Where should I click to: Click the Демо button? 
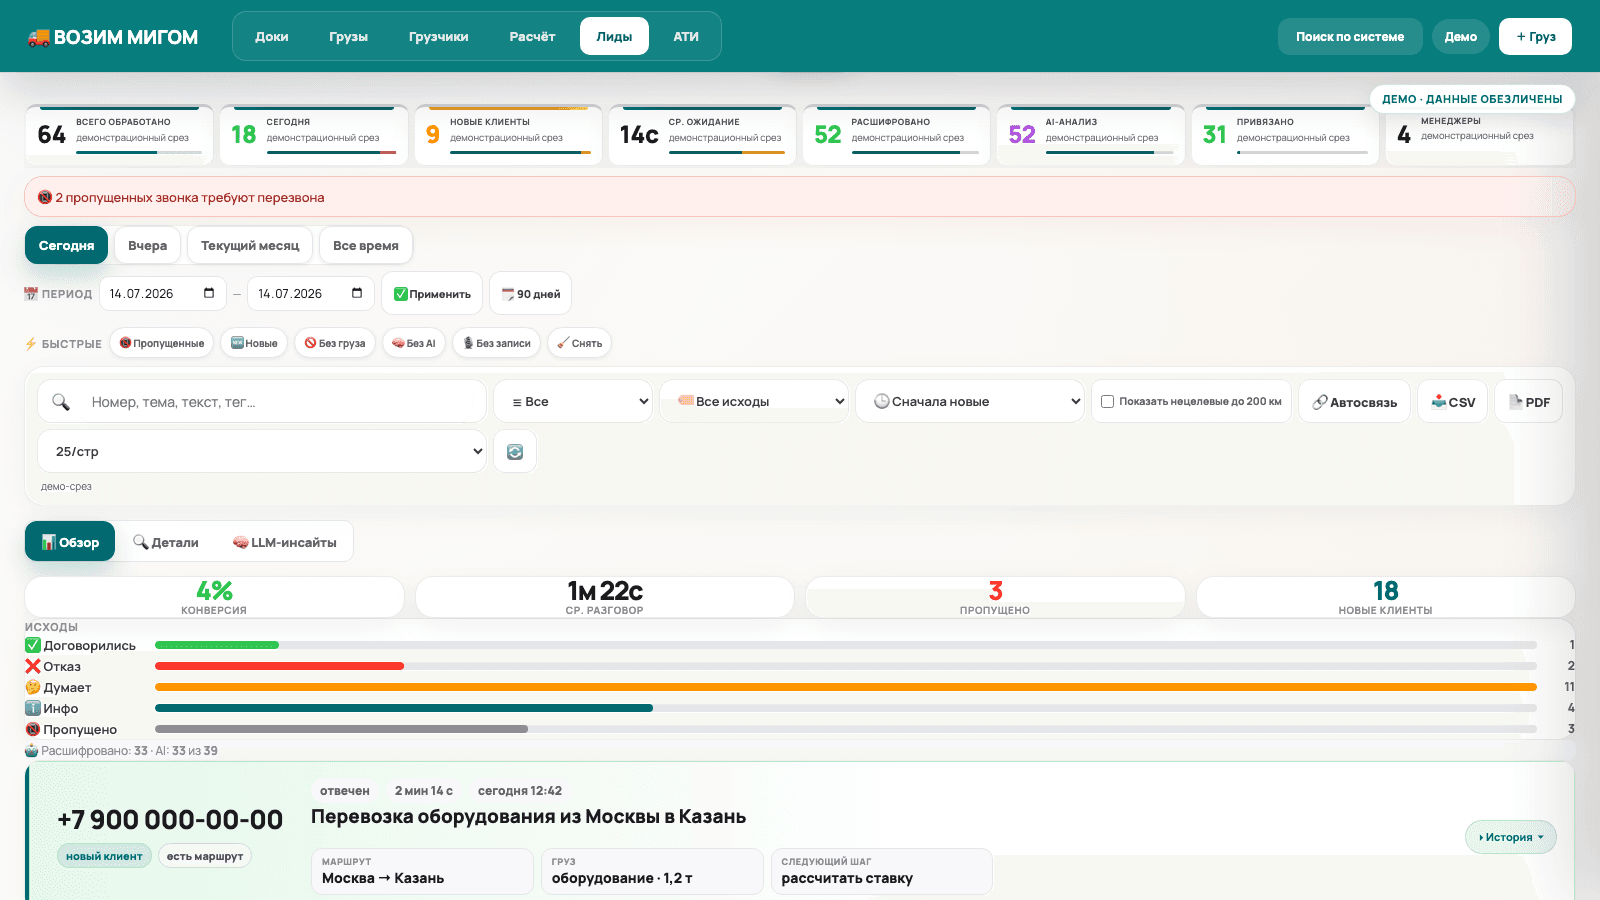tap(1461, 37)
